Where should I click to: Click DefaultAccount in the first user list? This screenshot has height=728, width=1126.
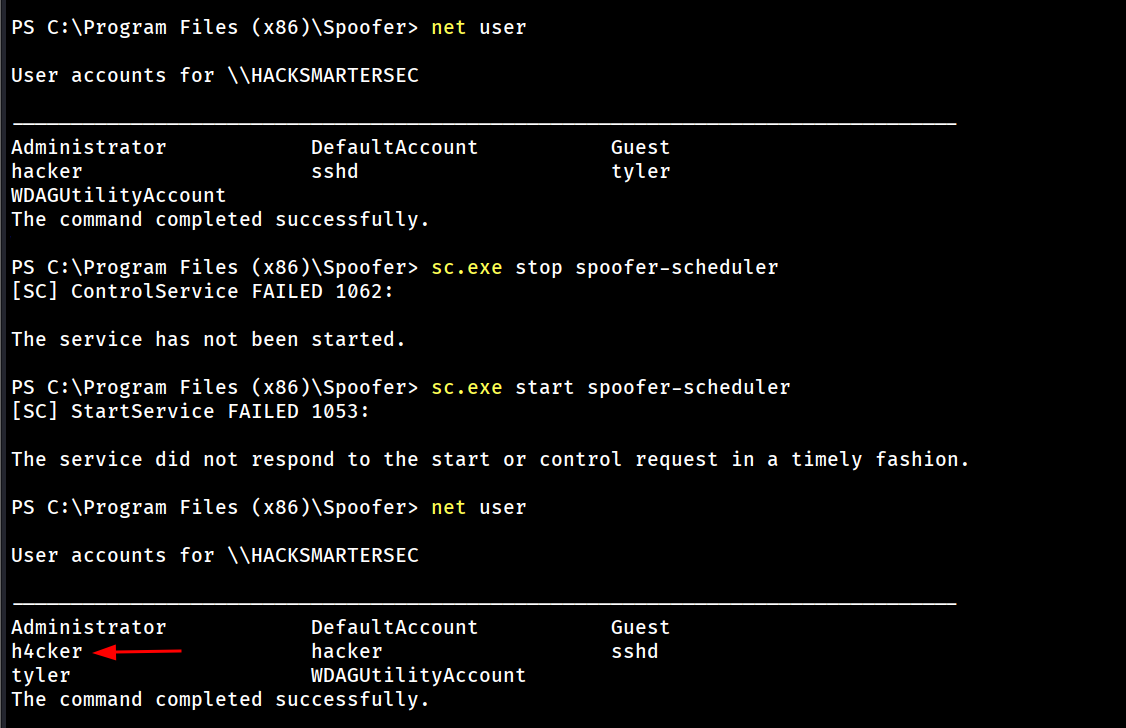pyautogui.click(x=394, y=148)
